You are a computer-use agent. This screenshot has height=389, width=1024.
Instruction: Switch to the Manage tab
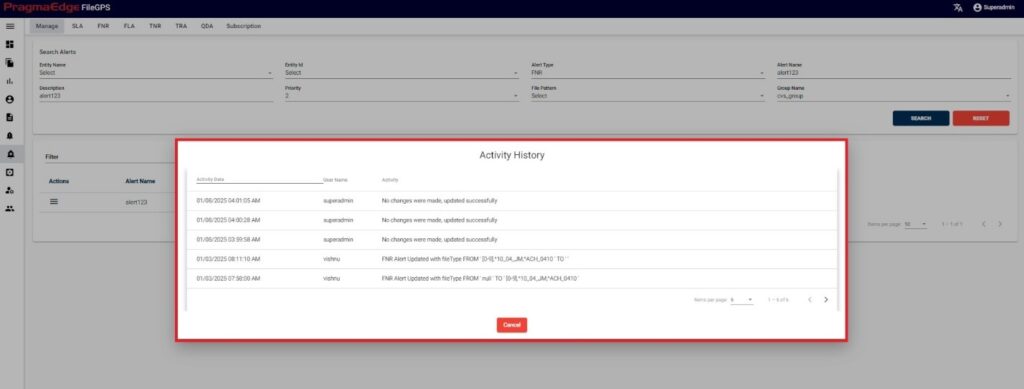click(47, 26)
